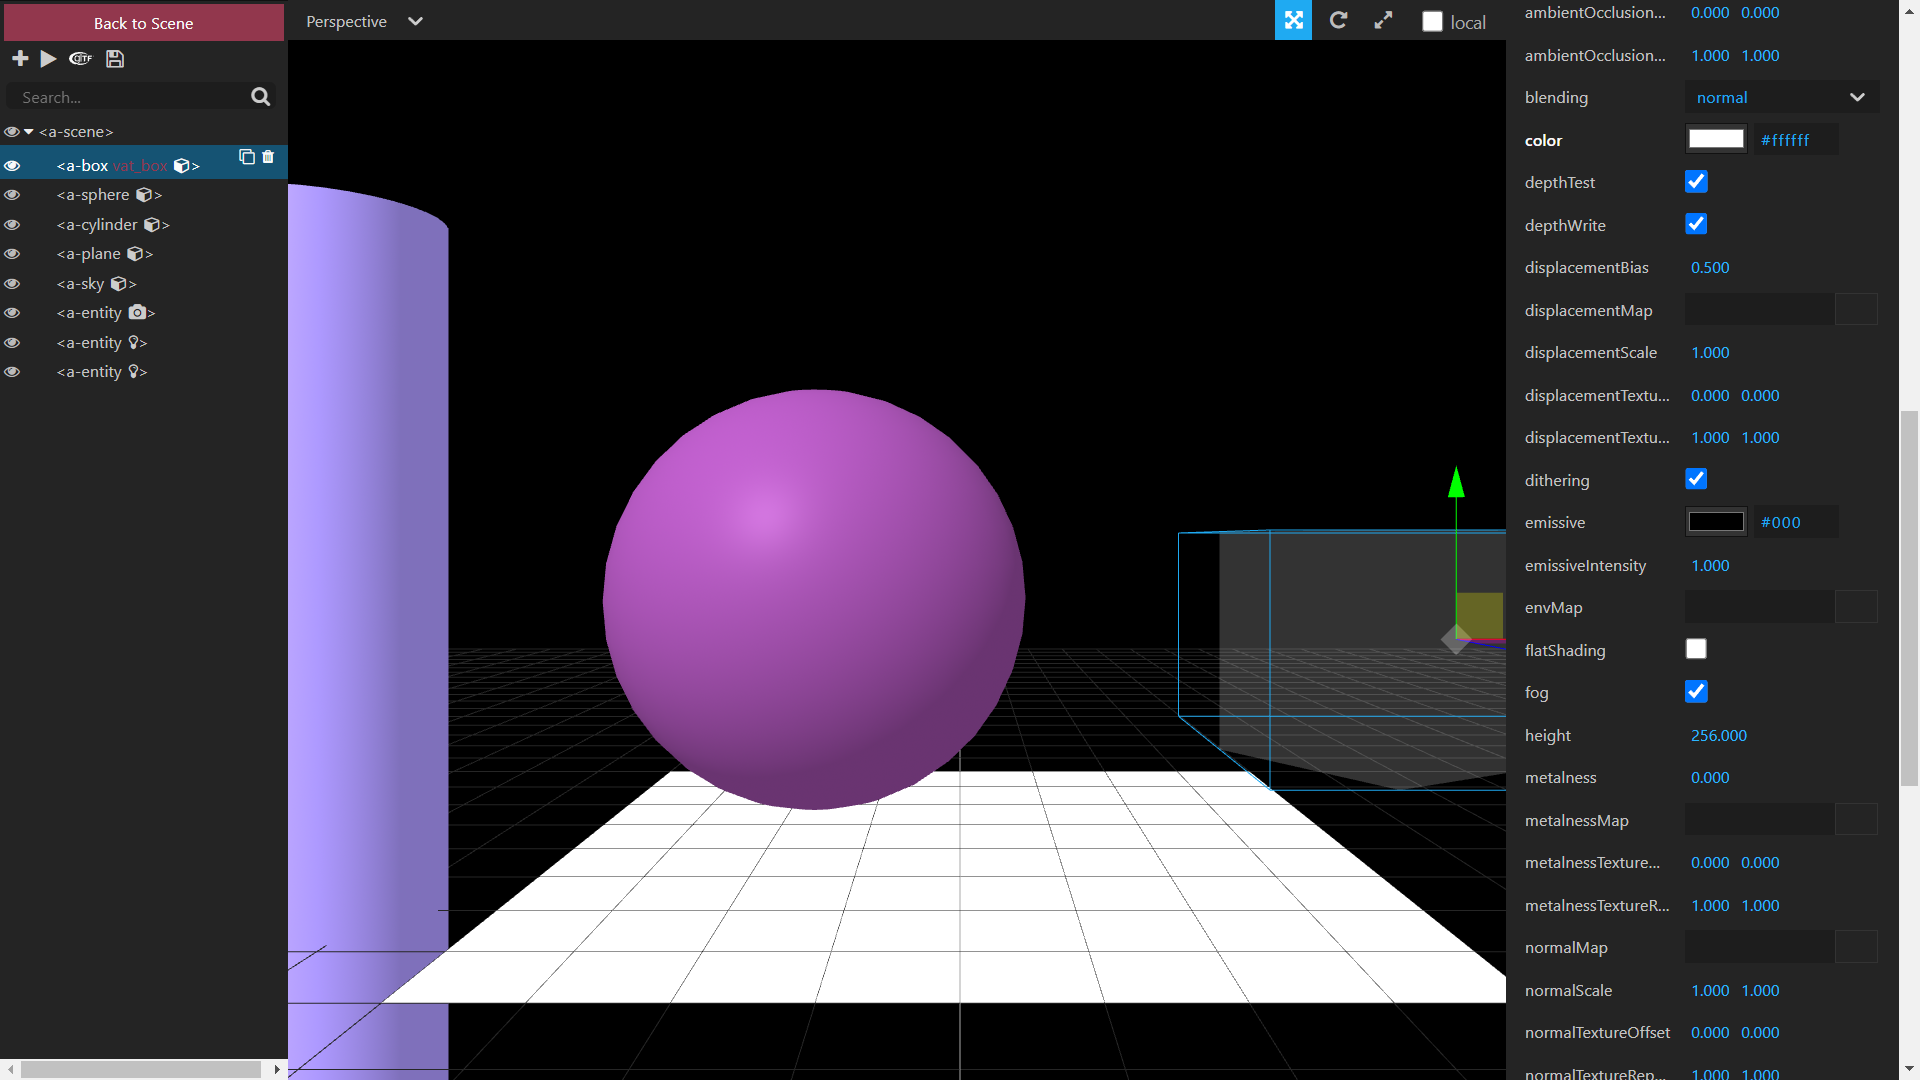Hide the a-cylinder entity
Screen dimensions: 1920x1080
(x=12, y=225)
